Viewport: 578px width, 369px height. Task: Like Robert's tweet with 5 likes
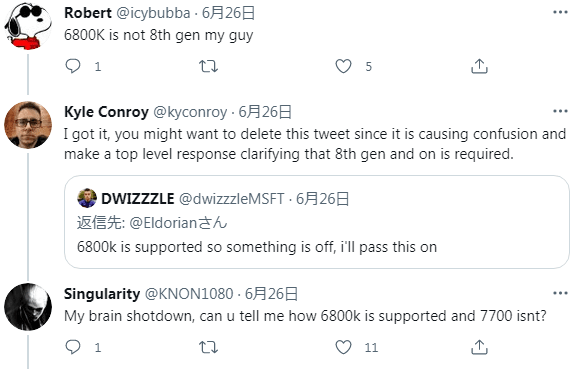[x=343, y=66]
